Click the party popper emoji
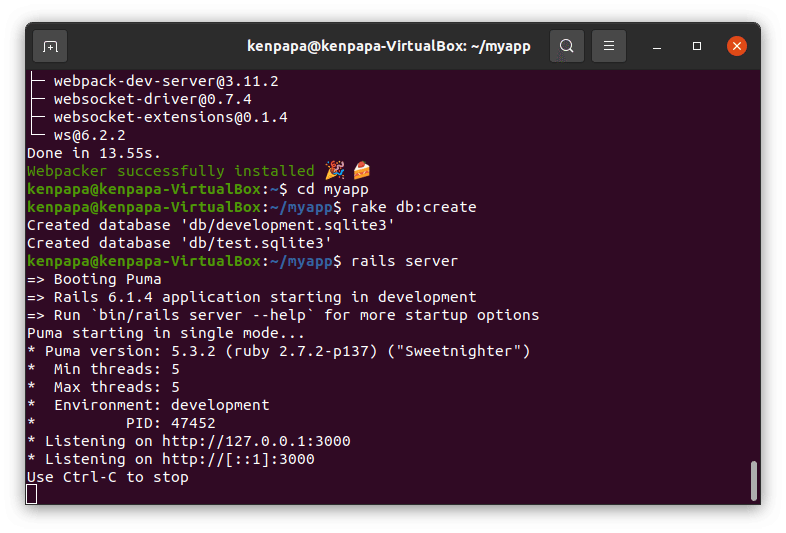The image size is (786, 533). (x=334, y=171)
